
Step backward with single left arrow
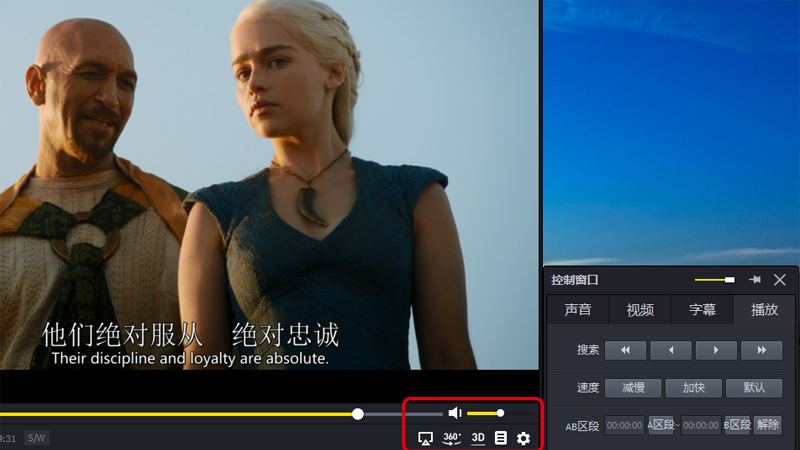(x=670, y=350)
